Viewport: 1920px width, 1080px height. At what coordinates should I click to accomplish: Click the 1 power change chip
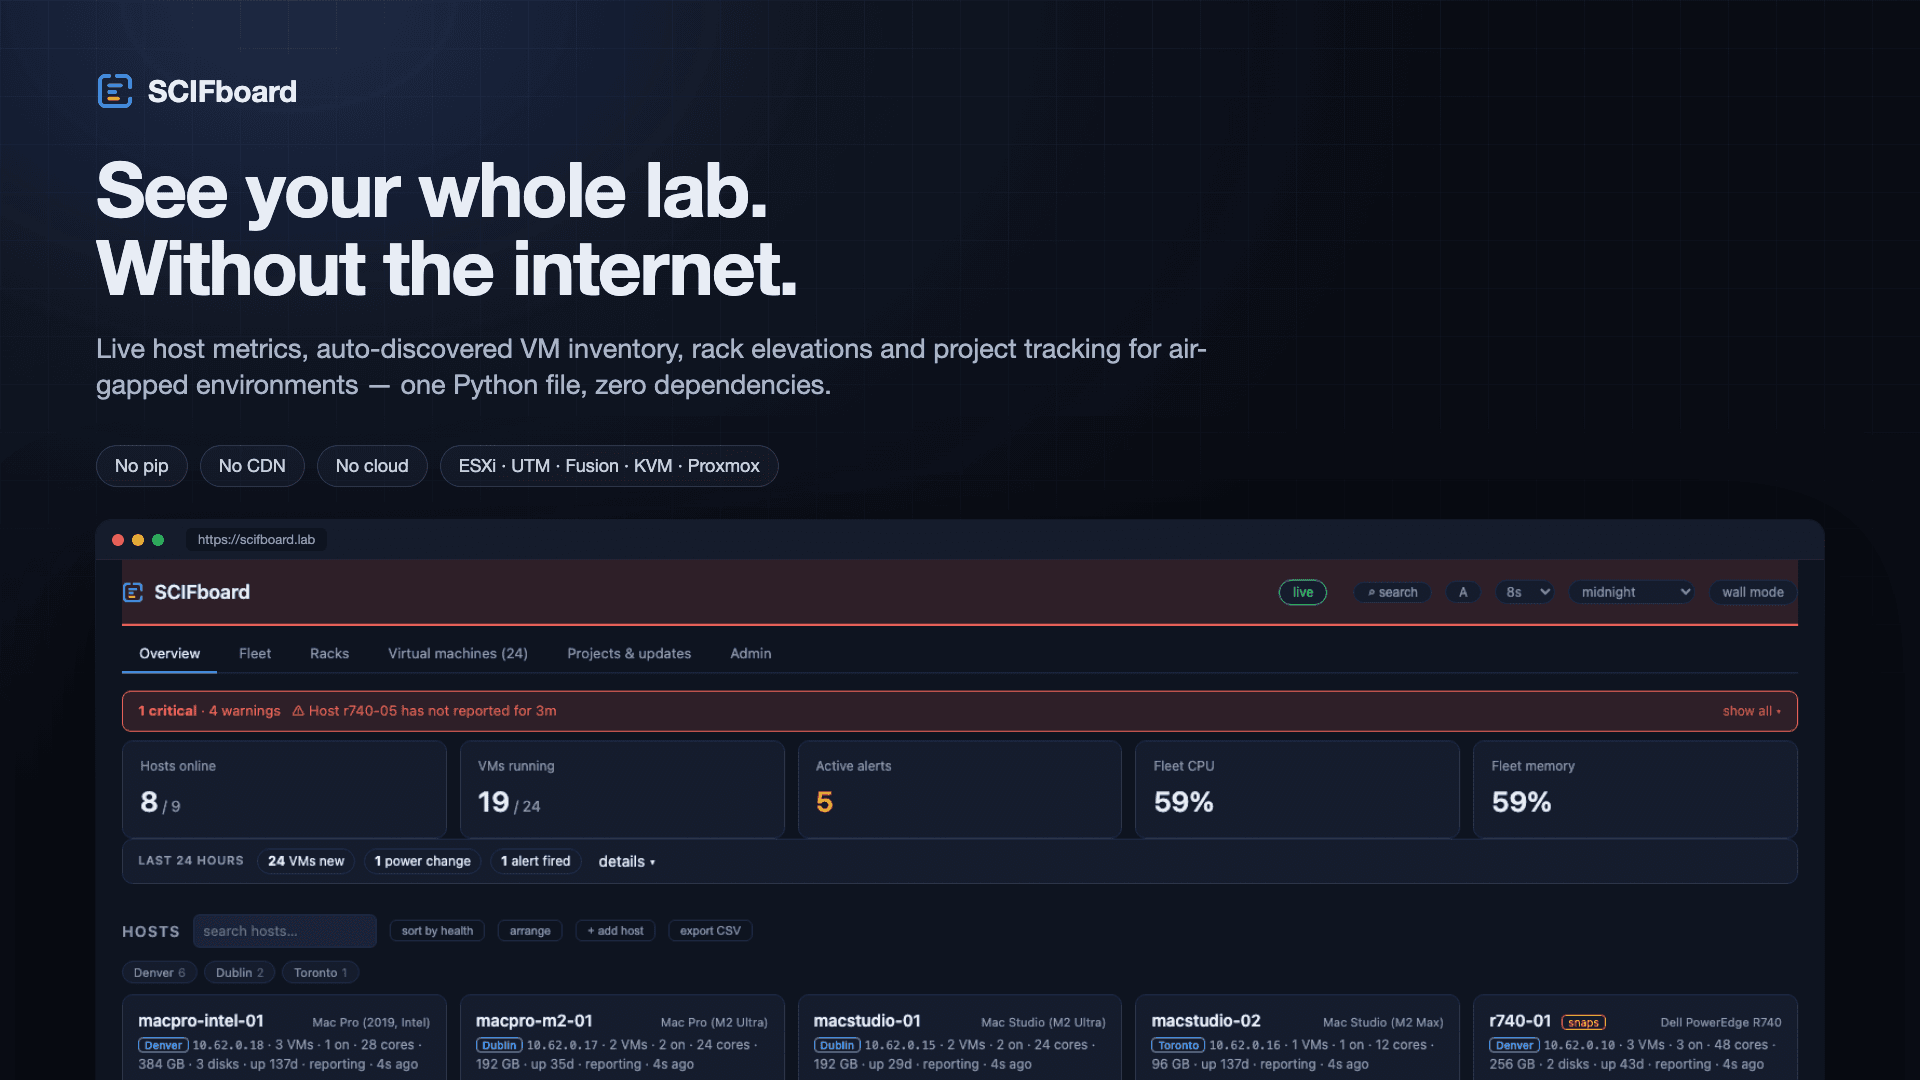423,861
